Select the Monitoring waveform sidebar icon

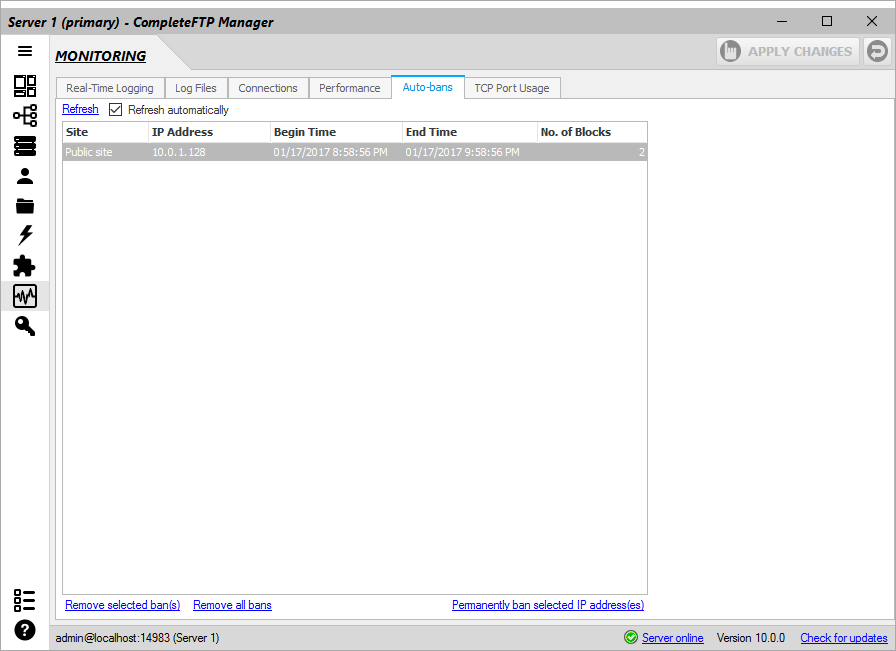(x=25, y=296)
